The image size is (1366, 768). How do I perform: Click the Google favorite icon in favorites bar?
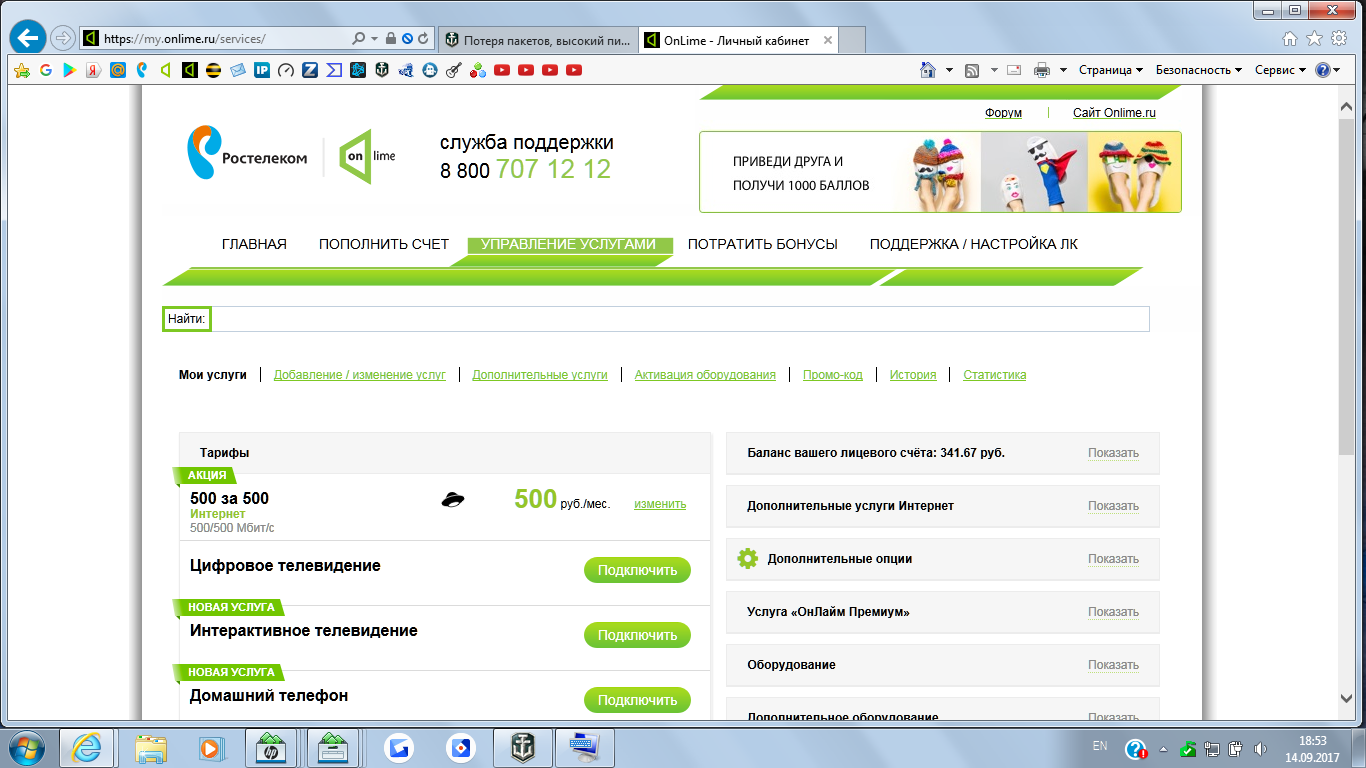(45, 70)
